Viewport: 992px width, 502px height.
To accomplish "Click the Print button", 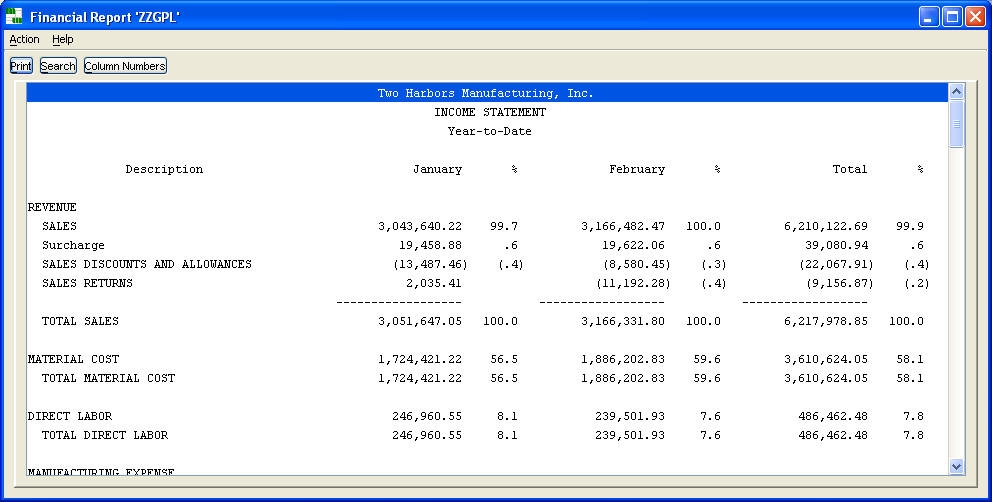I will point(21,66).
